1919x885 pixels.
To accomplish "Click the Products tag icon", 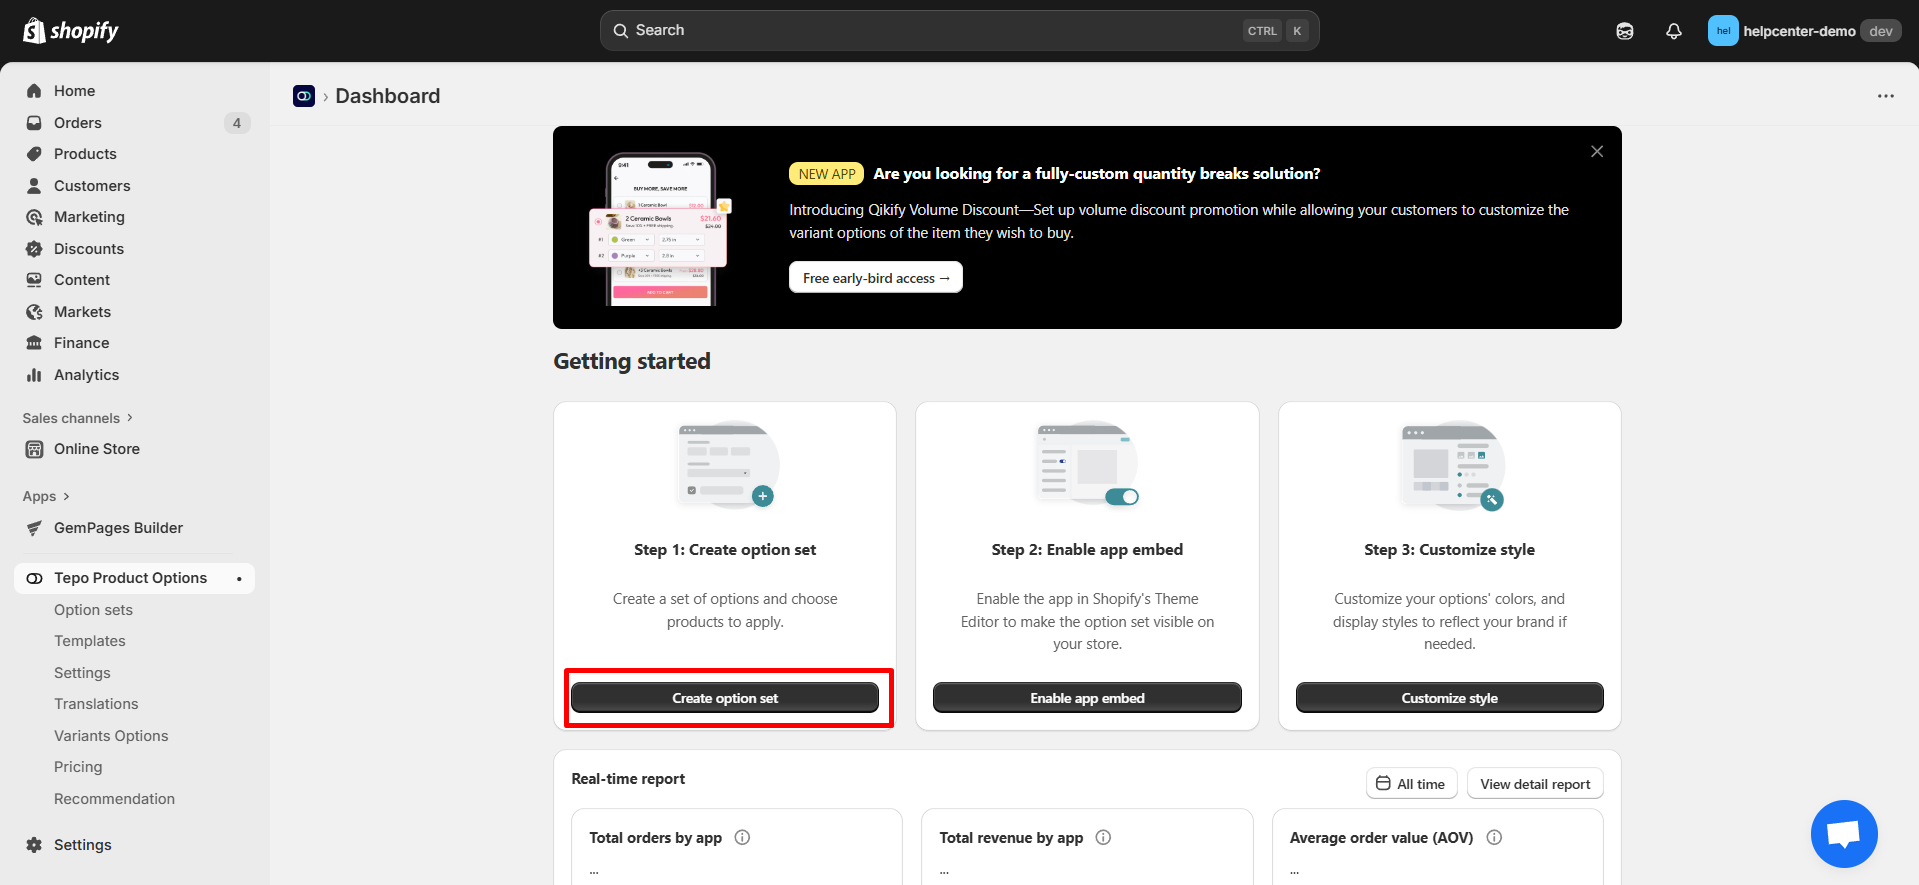I will 34,154.
